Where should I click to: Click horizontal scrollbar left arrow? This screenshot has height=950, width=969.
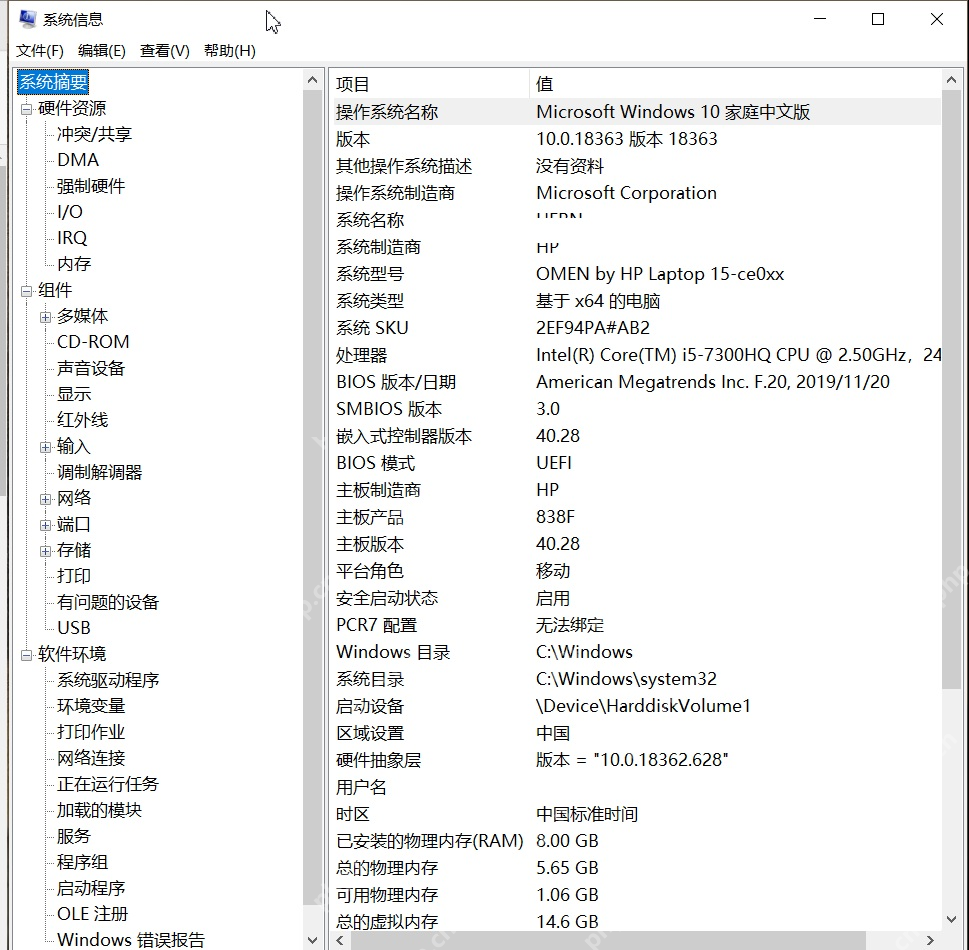point(340,940)
